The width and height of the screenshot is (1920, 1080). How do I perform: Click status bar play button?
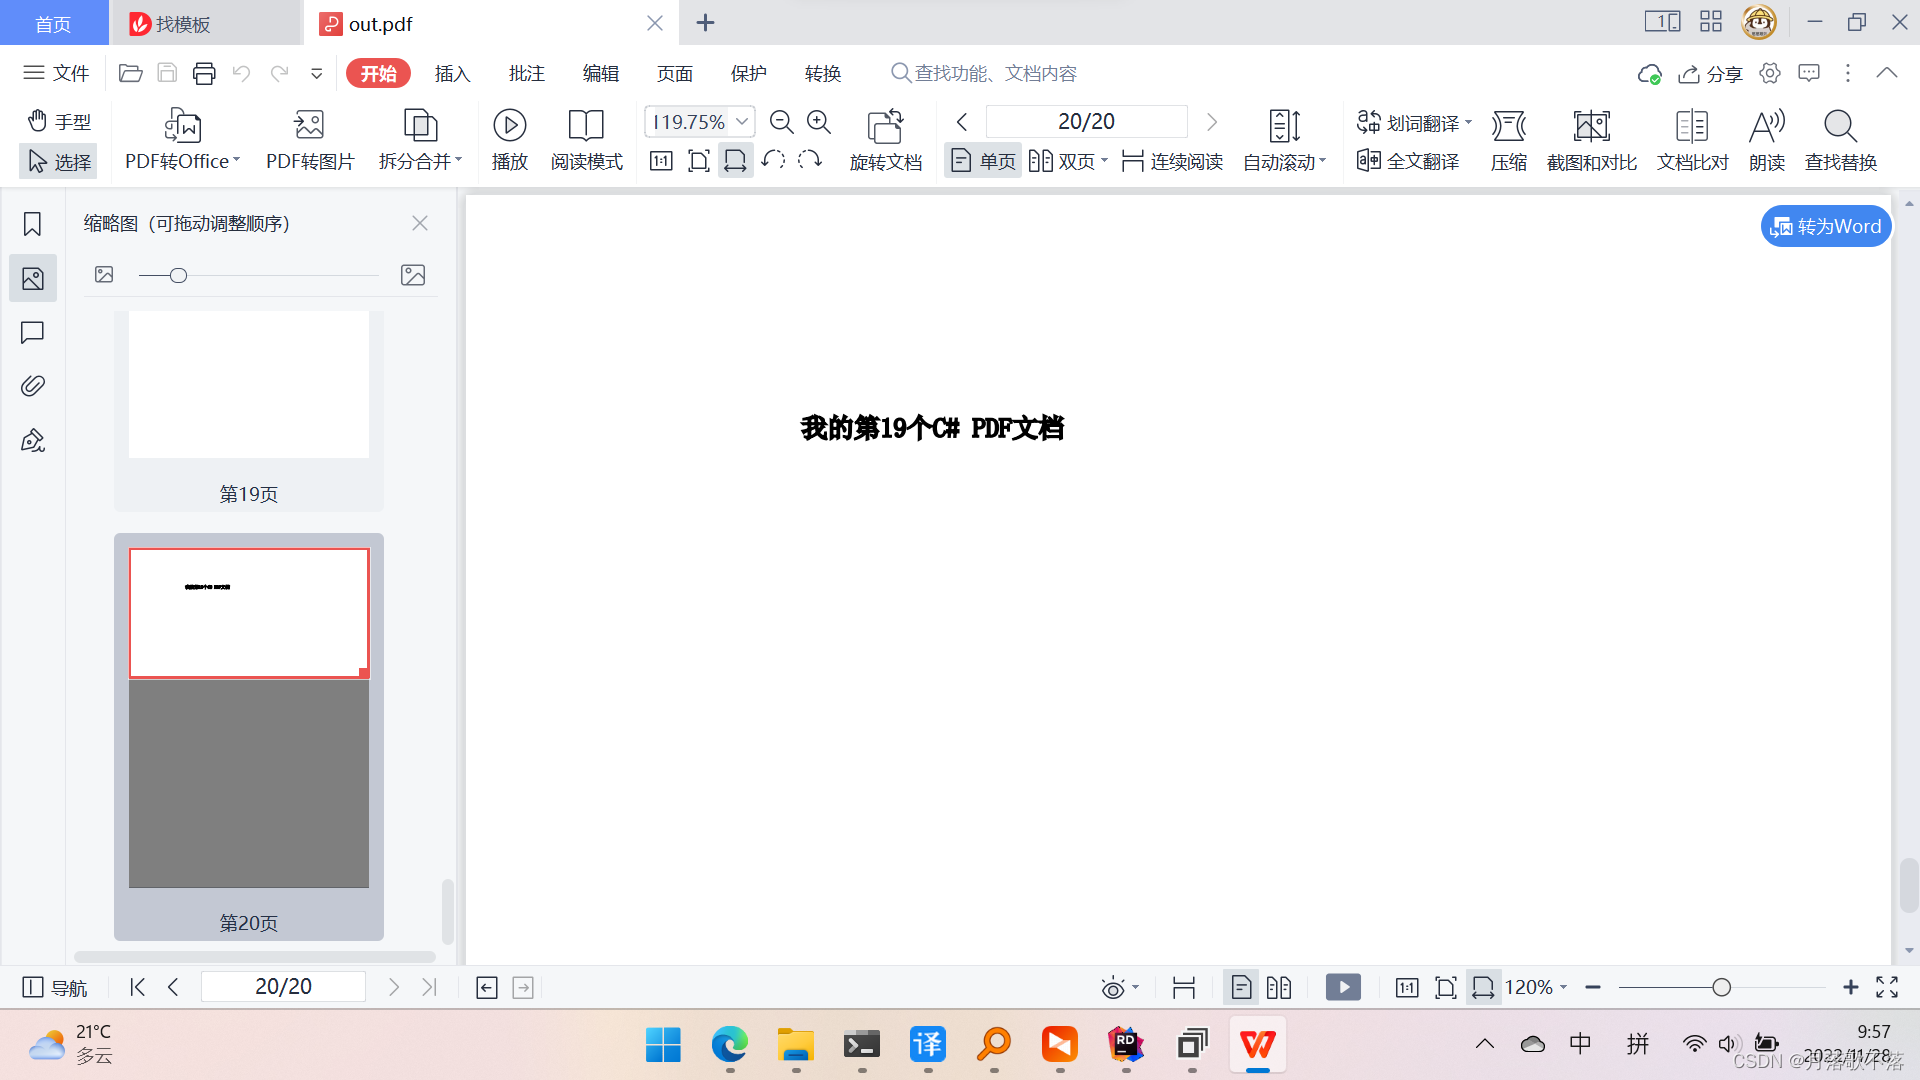[x=1343, y=987]
